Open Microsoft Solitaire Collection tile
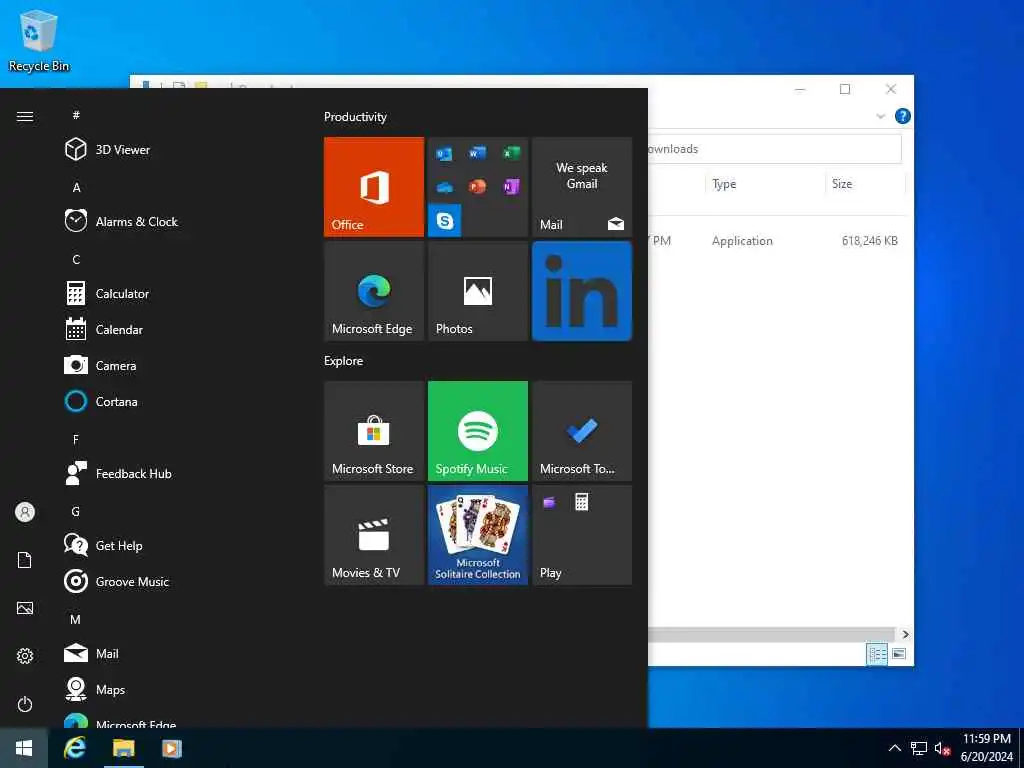The height and width of the screenshot is (768, 1024). (x=478, y=535)
